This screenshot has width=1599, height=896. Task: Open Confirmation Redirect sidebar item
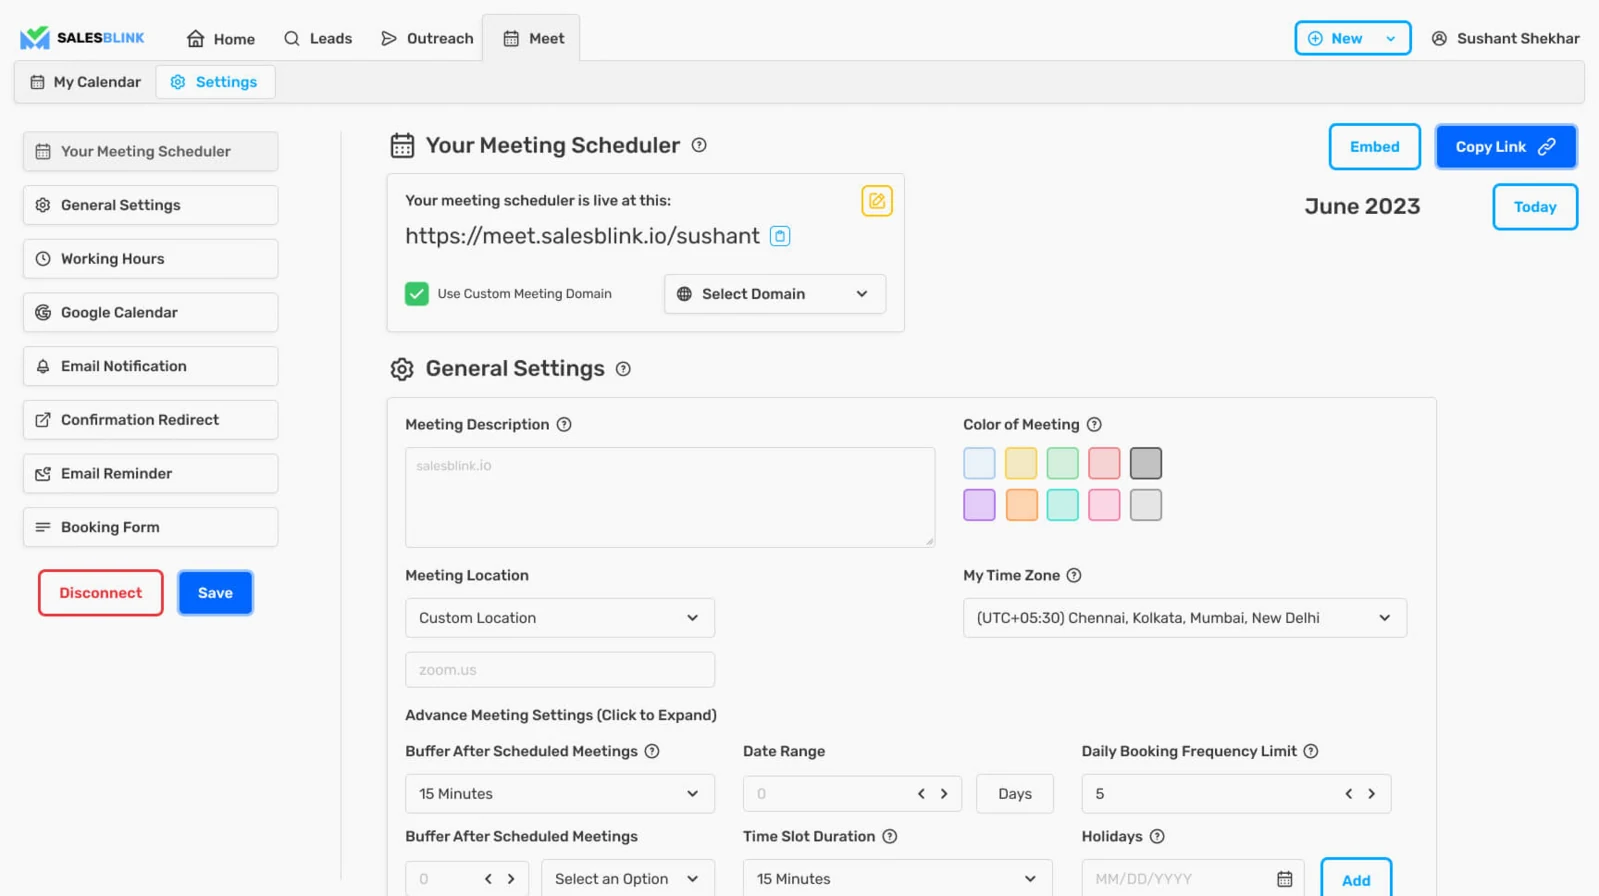(151, 420)
